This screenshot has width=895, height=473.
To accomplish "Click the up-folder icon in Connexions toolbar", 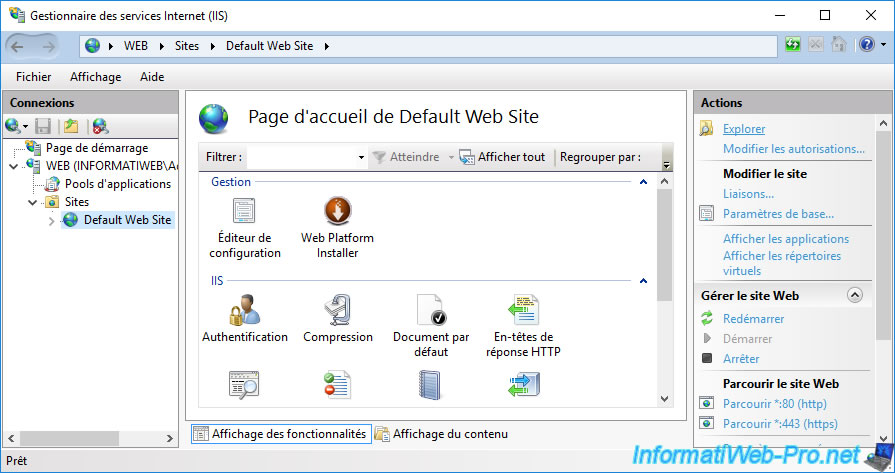I will [x=71, y=126].
